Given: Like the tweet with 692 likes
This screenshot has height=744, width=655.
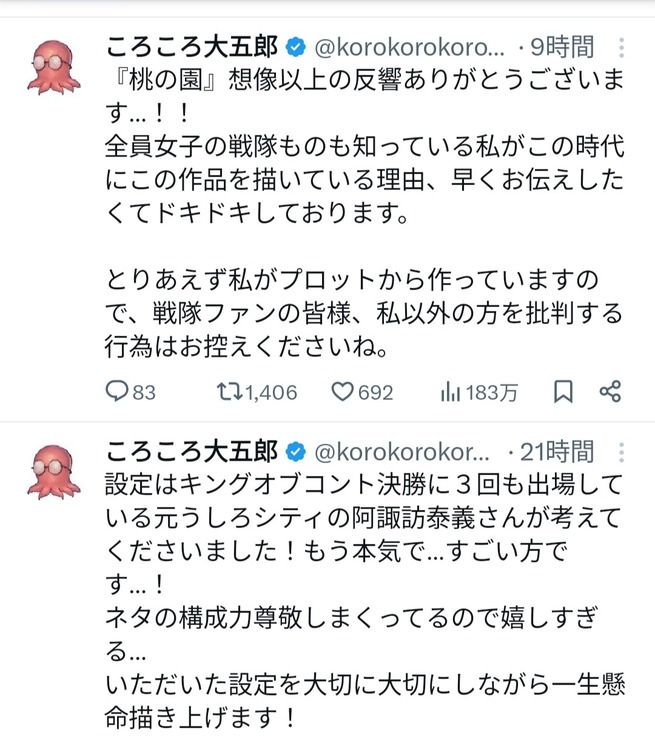Looking at the screenshot, I should 345,392.
